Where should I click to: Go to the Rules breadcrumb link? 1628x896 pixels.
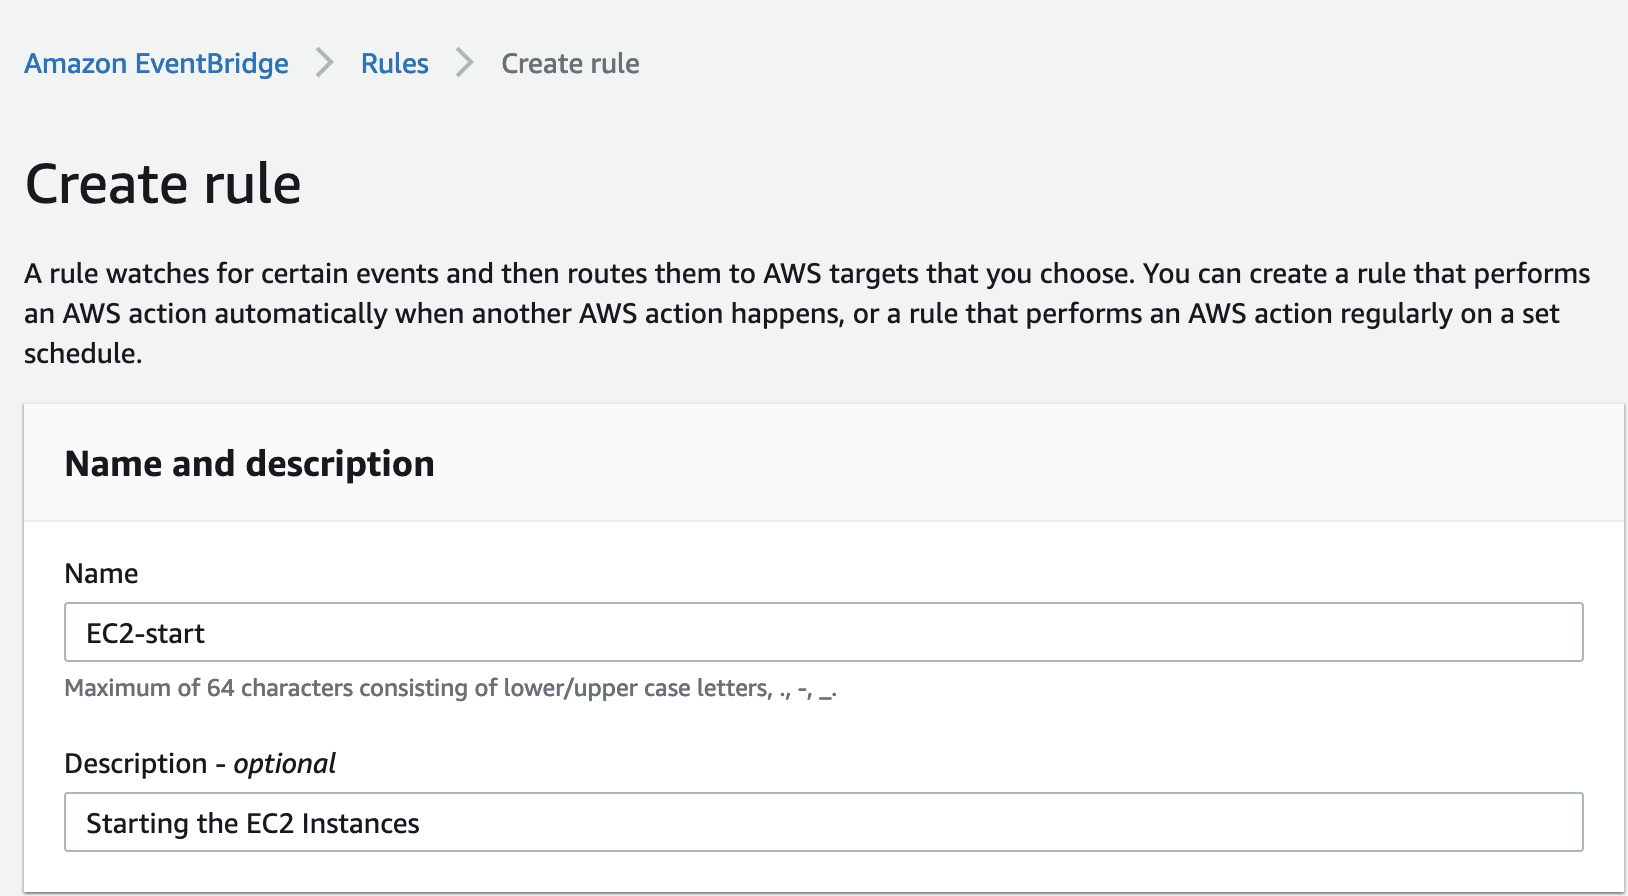point(394,64)
